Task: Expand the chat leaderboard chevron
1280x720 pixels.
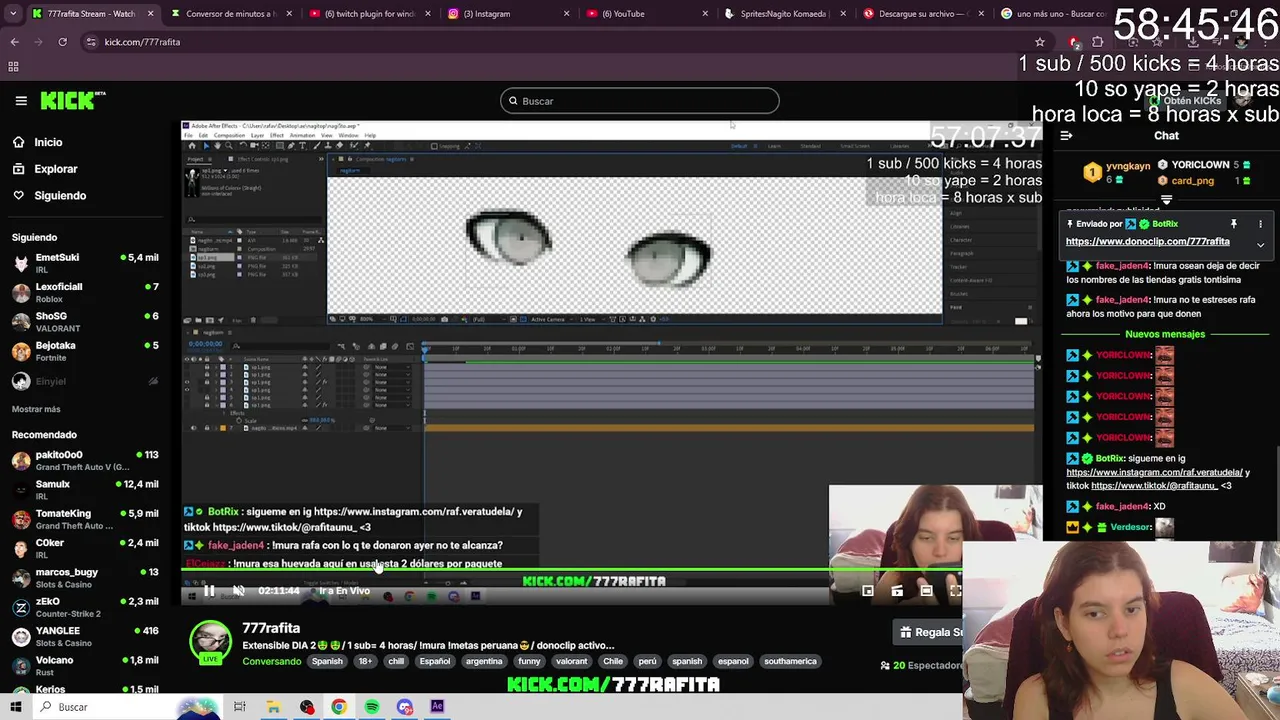Action: coord(1166,200)
